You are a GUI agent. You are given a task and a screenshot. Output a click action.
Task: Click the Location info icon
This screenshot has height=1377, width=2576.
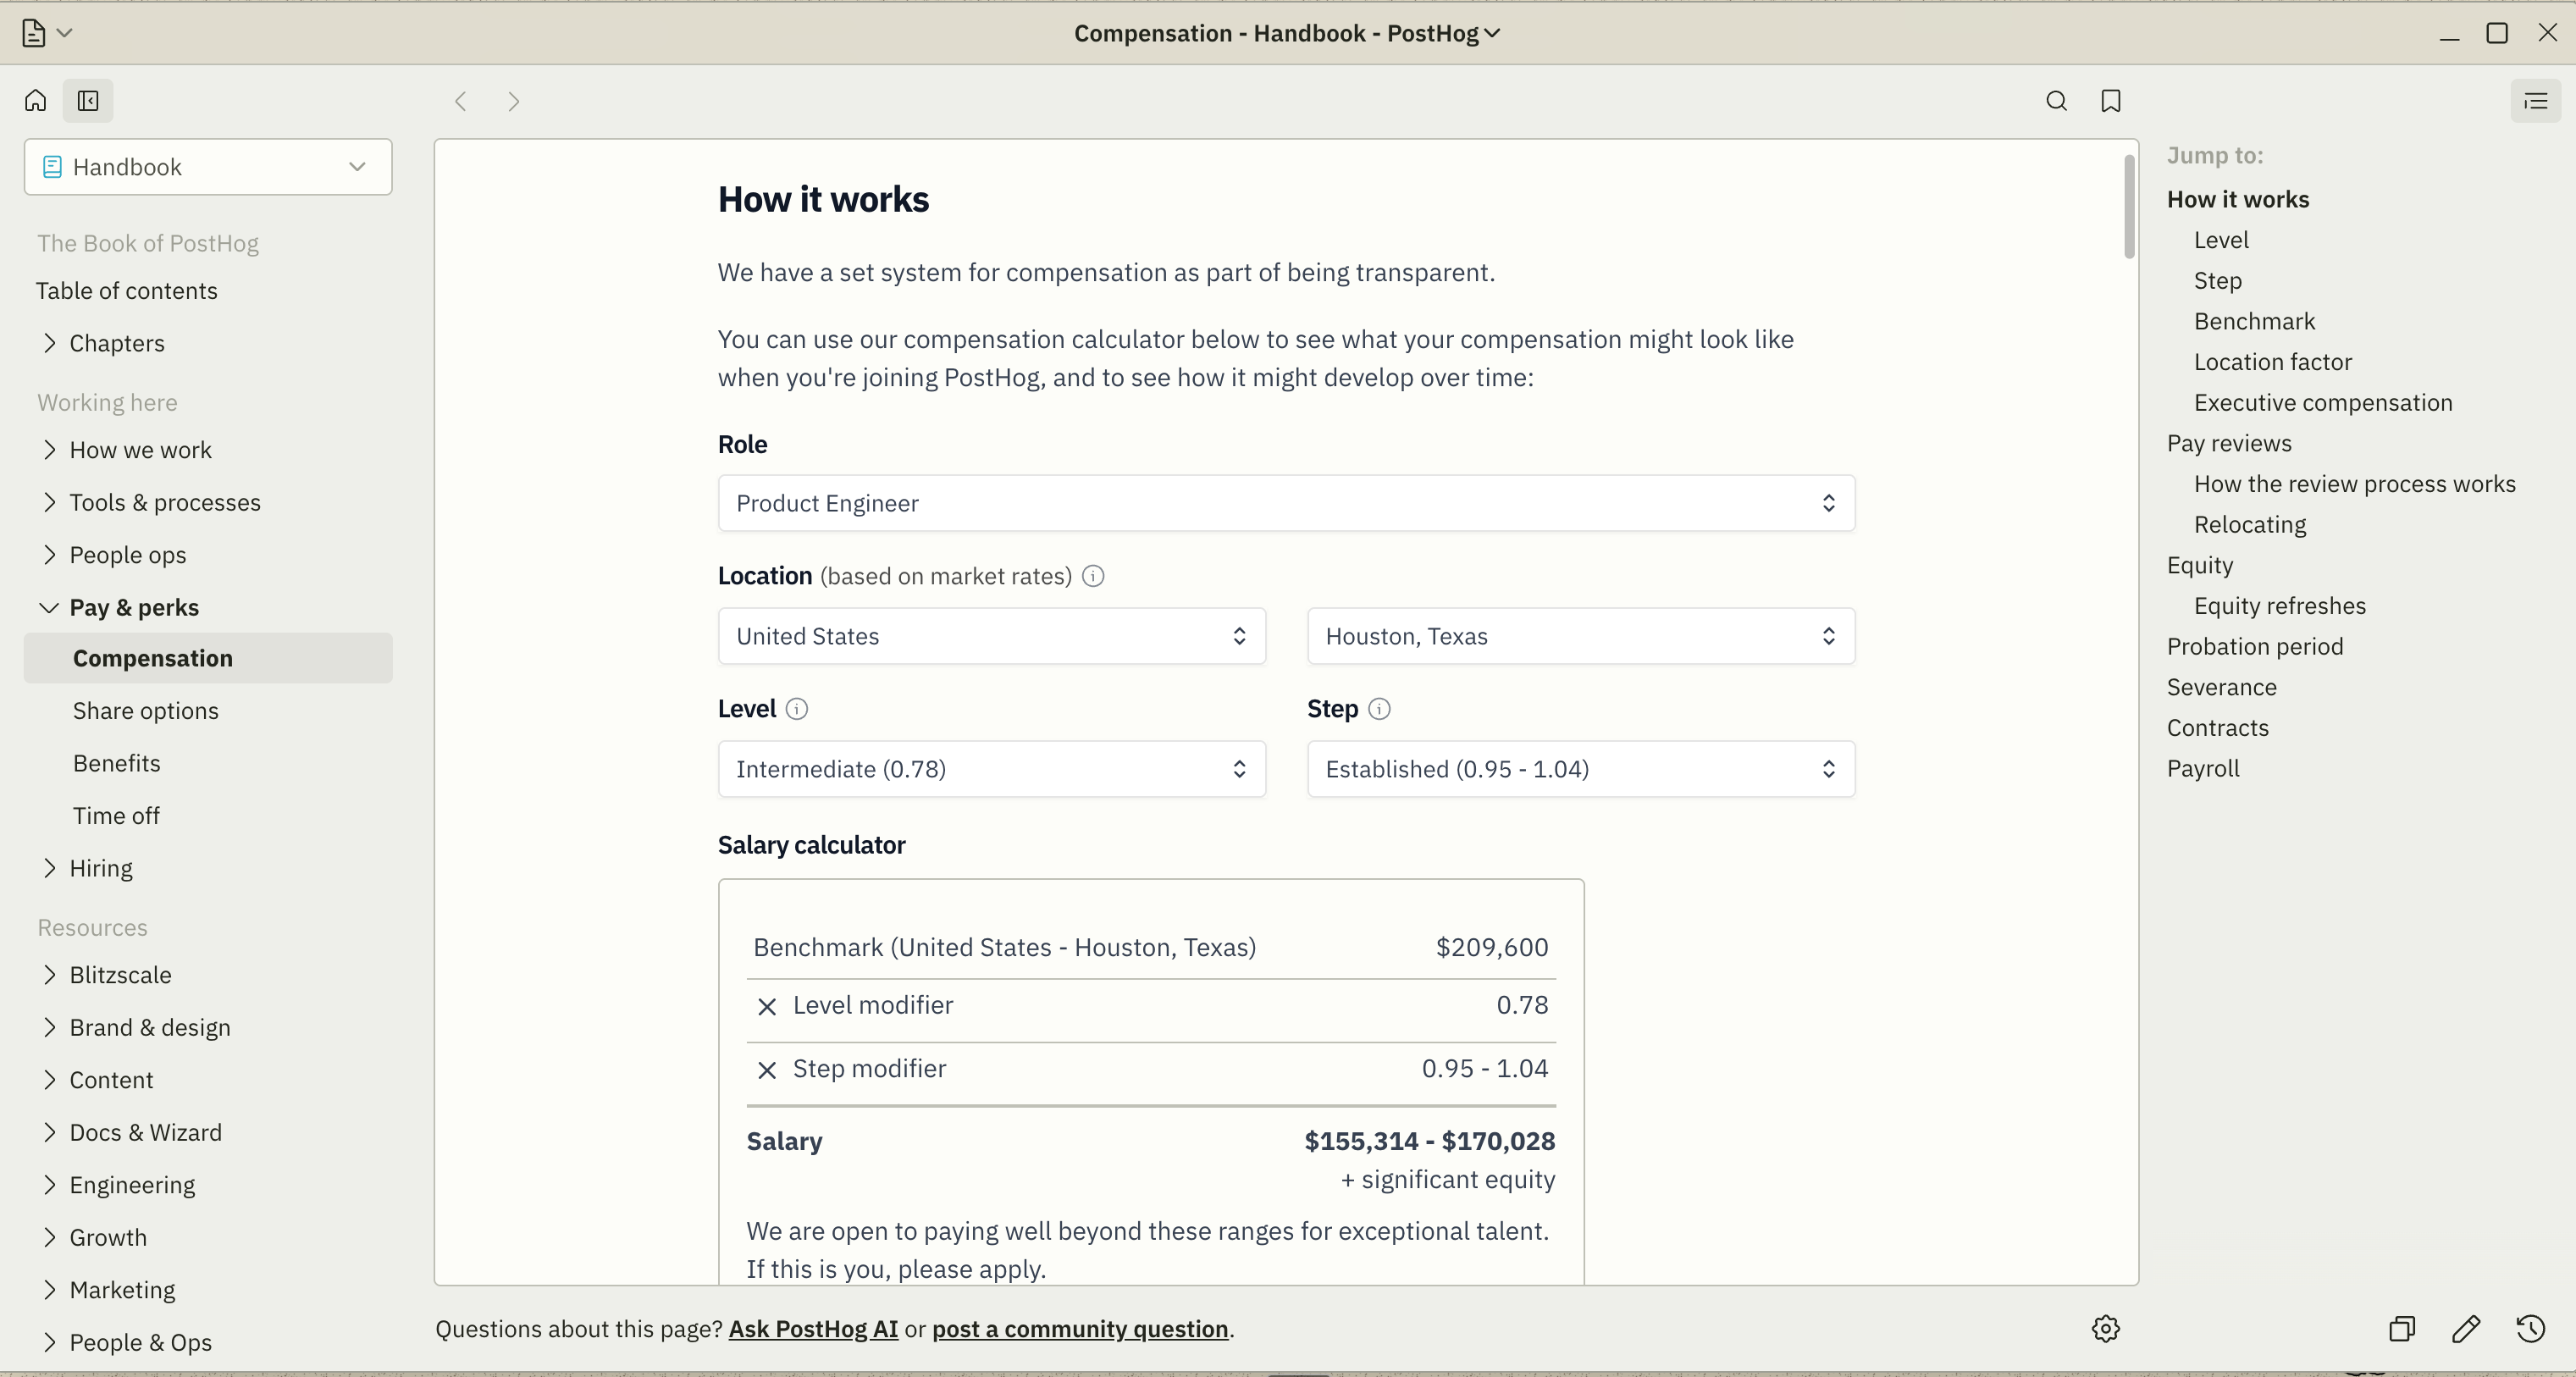click(x=1093, y=576)
